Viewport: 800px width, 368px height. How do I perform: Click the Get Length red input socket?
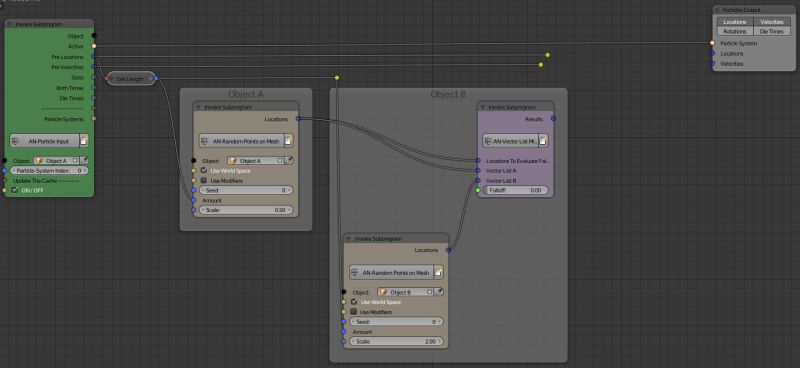(107, 78)
